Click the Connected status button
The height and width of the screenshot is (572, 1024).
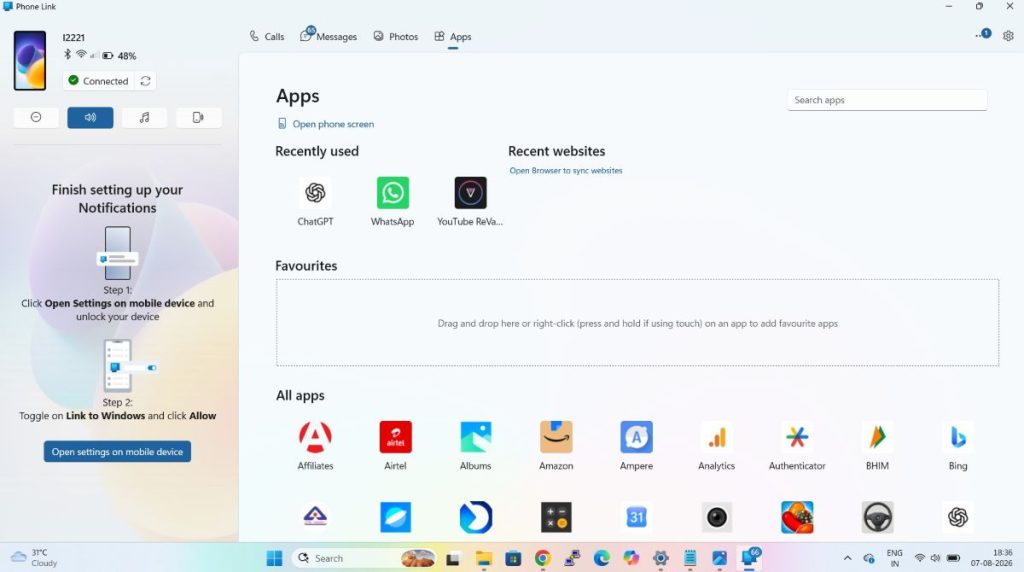pyautogui.click(x=99, y=81)
